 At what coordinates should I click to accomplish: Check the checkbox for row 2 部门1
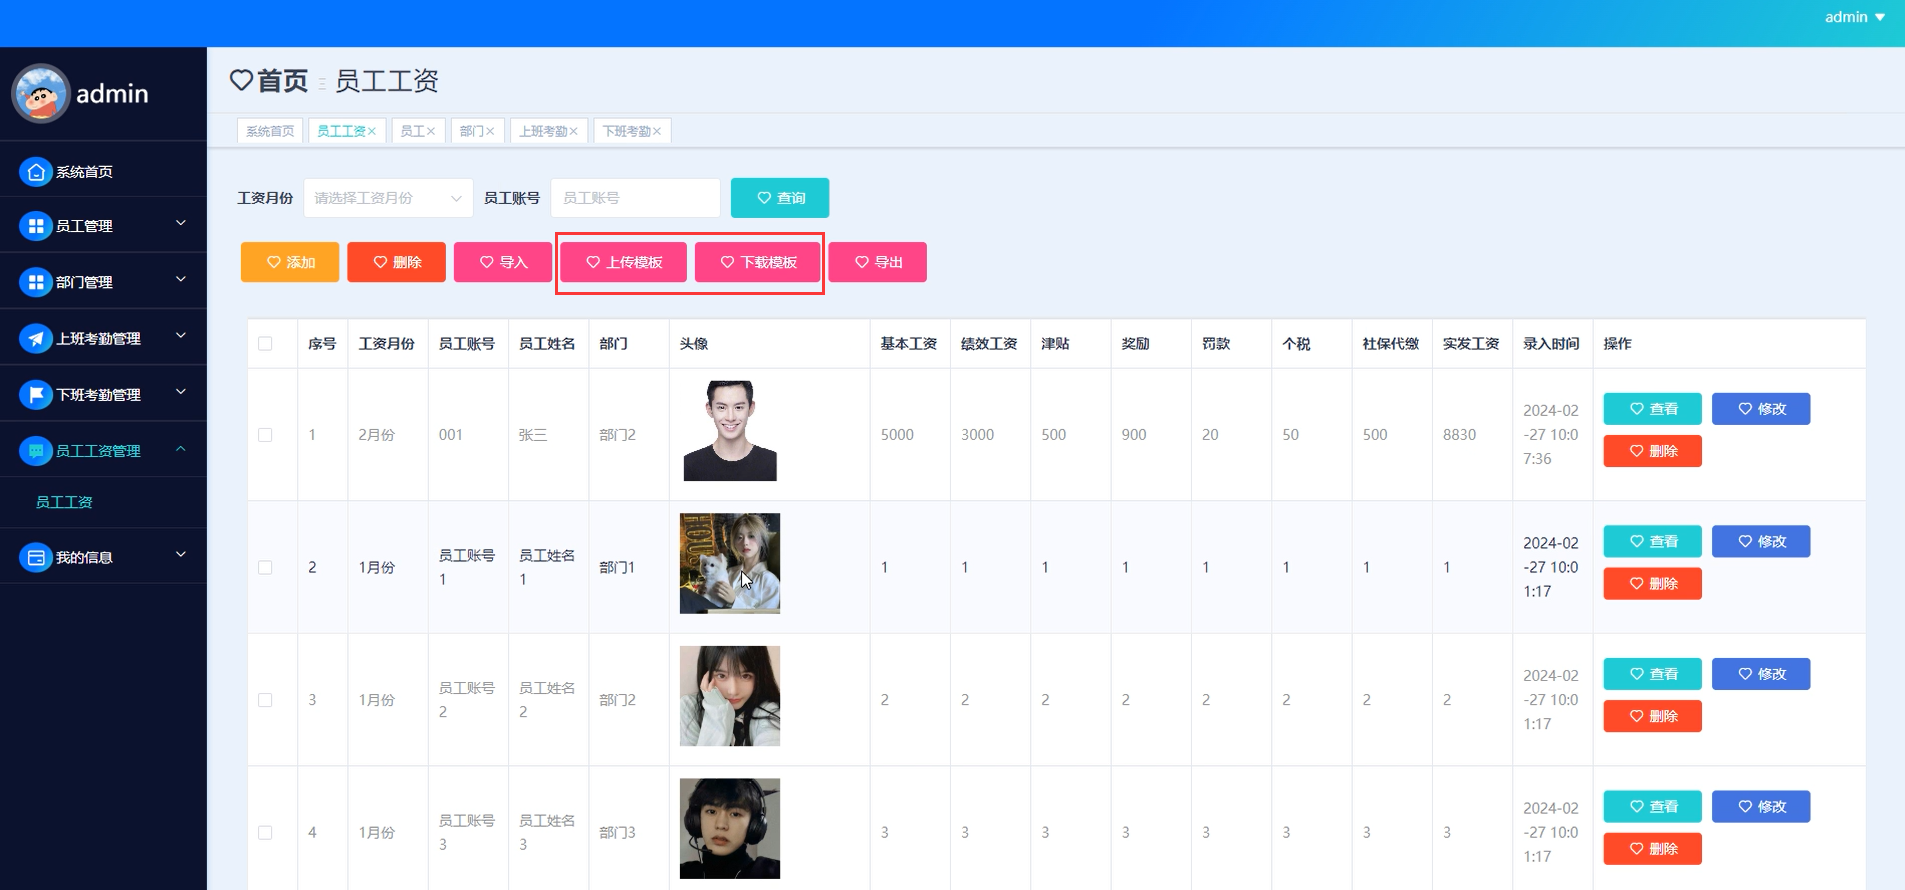point(265,568)
